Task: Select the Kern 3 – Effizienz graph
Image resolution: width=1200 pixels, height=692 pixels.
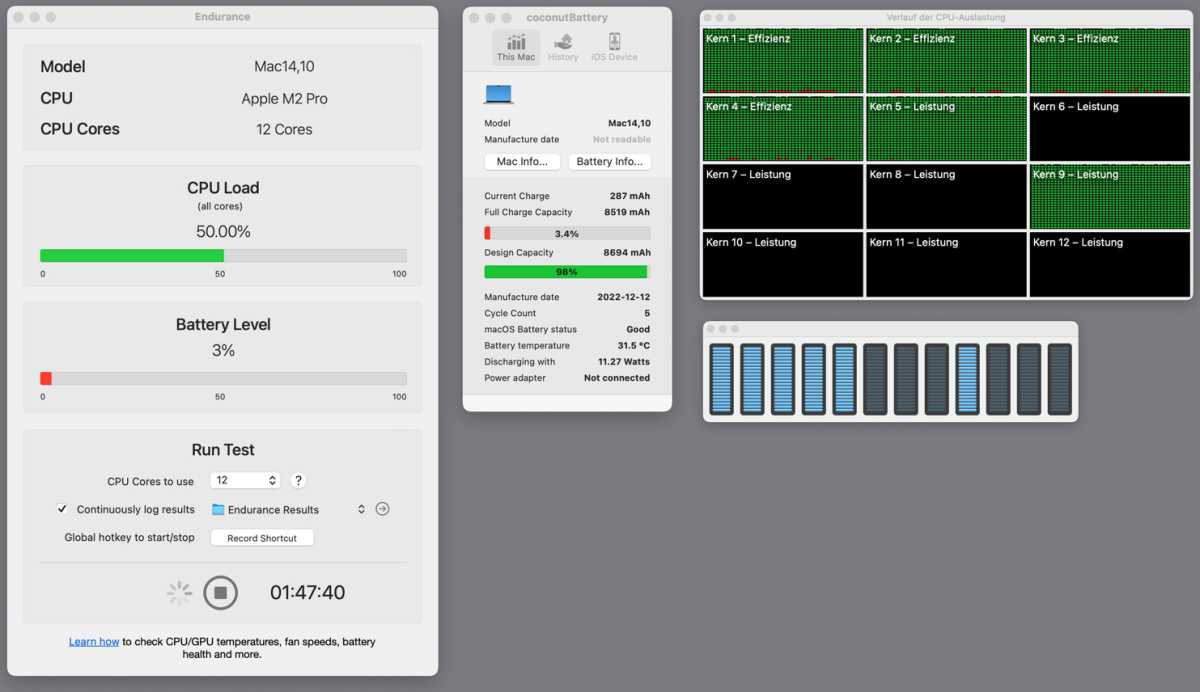Action: point(1110,61)
